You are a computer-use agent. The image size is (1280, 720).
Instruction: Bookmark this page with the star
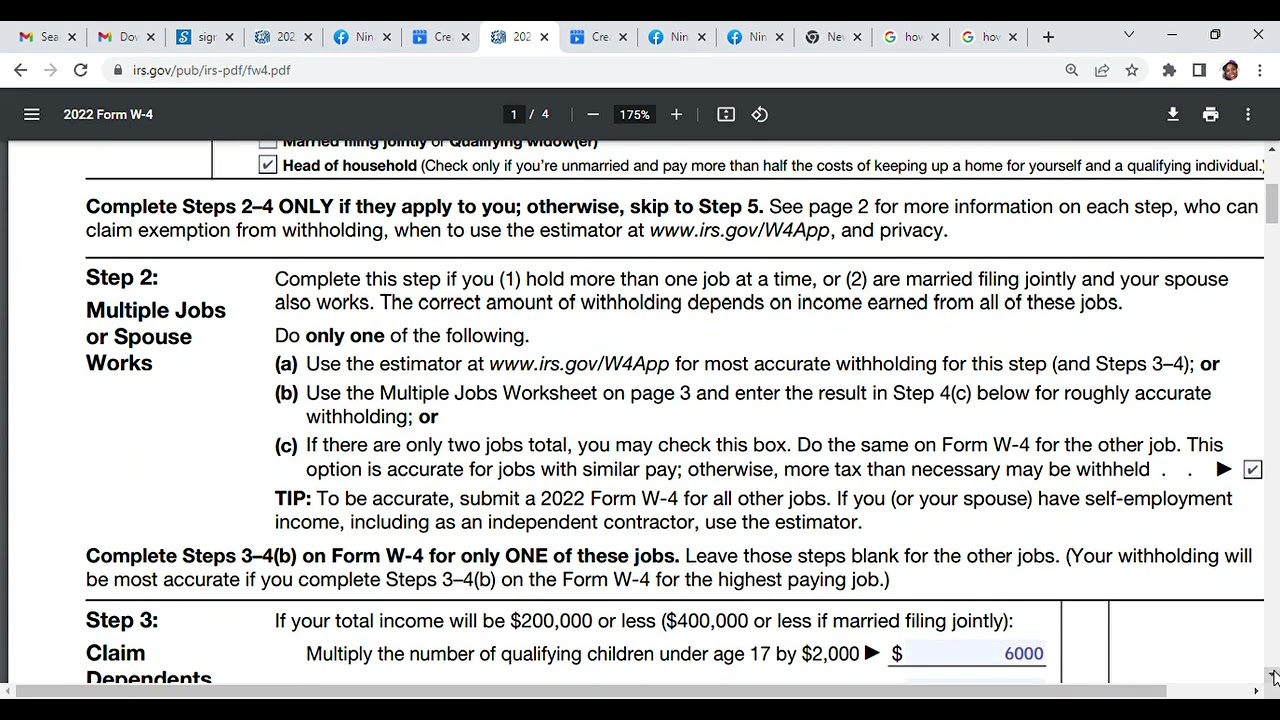click(1132, 70)
